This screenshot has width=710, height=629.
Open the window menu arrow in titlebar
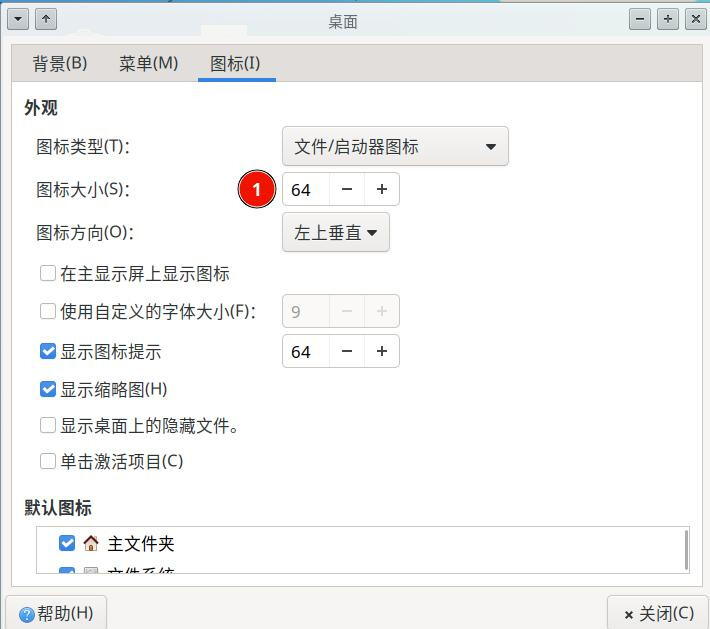(x=18, y=19)
